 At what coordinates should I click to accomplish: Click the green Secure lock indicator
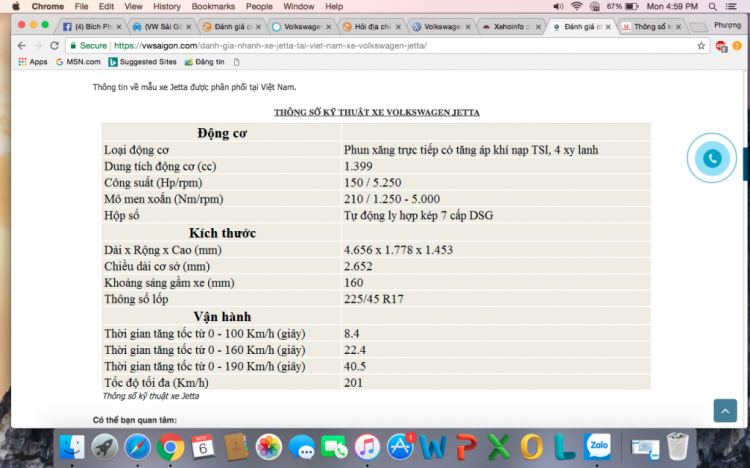pos(88,46)
